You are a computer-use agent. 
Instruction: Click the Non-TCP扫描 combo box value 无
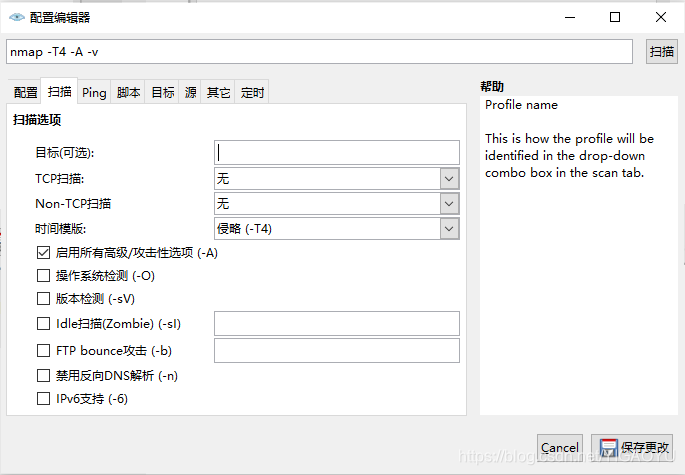pos(336,204)
